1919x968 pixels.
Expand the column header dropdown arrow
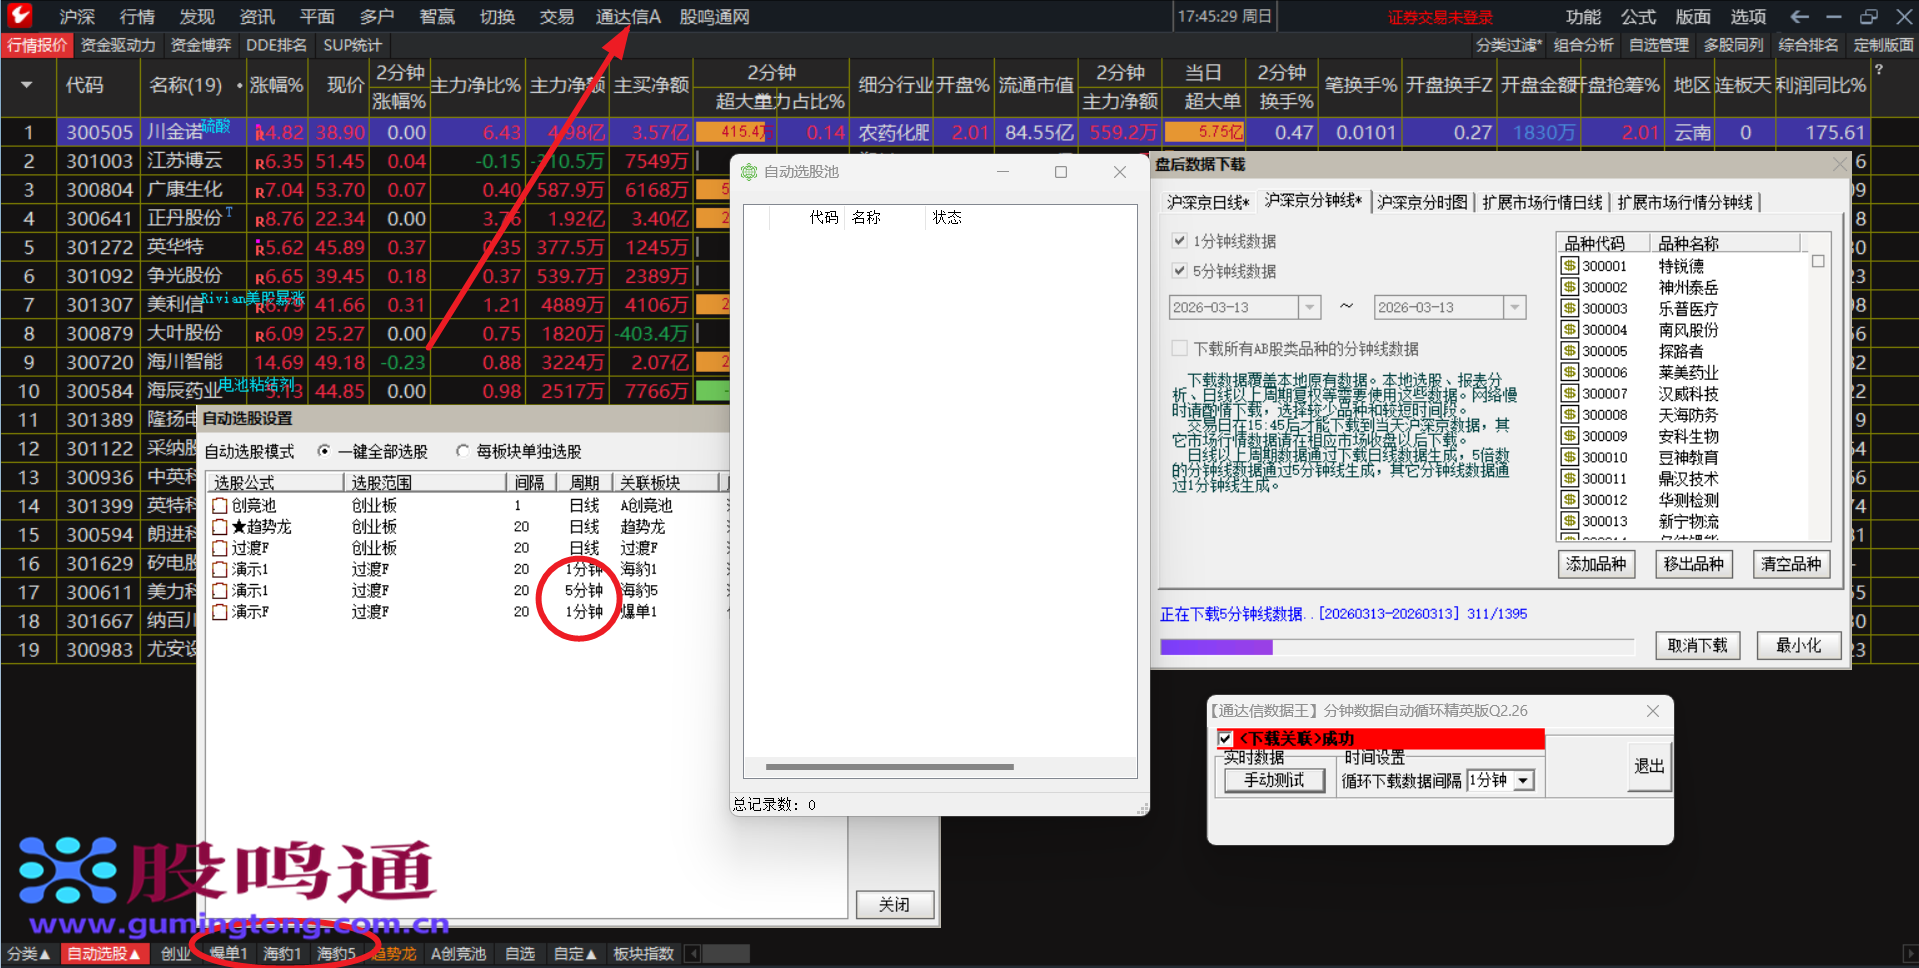(26, 85)
